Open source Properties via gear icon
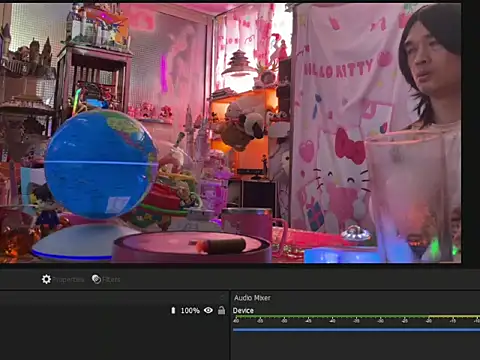The width and height of the screenshot is (480, 360). tap(46, 279)
